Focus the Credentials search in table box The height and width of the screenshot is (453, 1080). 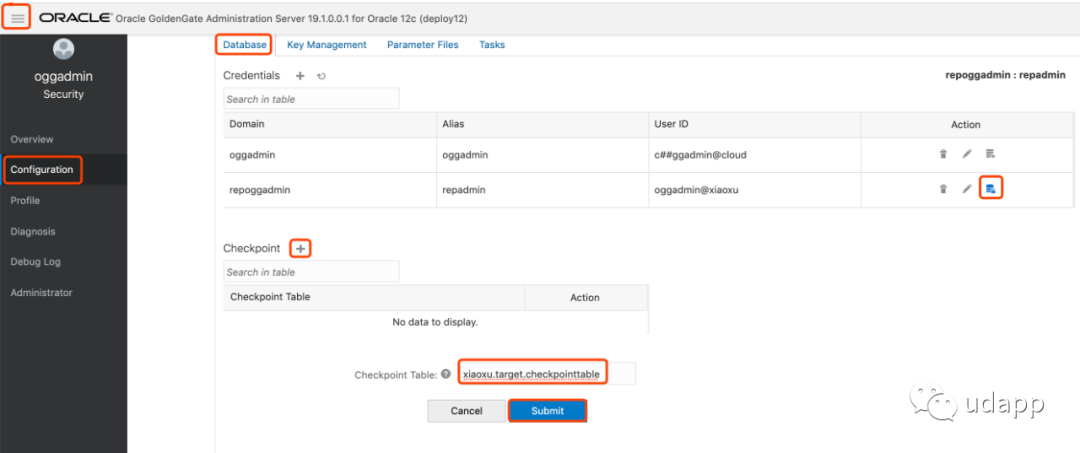tap(311, 99)
